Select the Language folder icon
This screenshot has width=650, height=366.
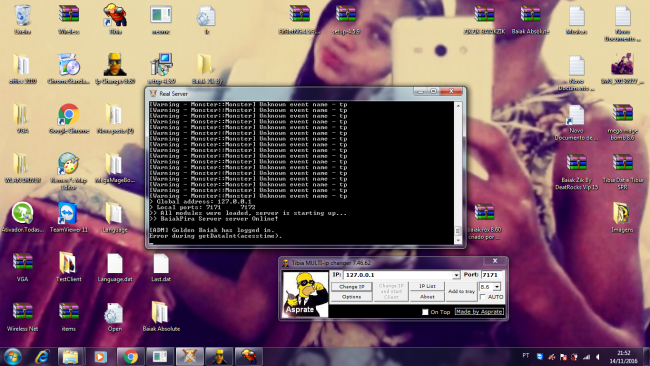[115, 217]
